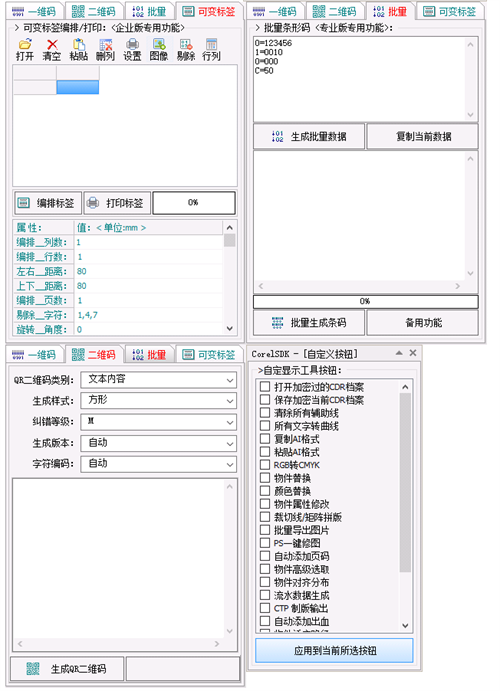The image size is (500, 691).
Task: Switch to 二维码 tab in the 批量条形码 panel
Action: pyautogui.click(x=334, y=11)
